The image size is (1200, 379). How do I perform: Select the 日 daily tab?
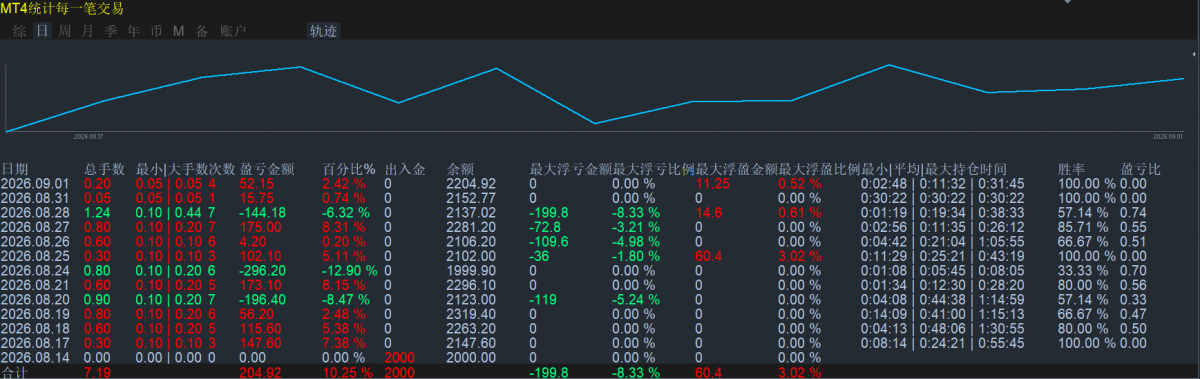pos(42,31)
